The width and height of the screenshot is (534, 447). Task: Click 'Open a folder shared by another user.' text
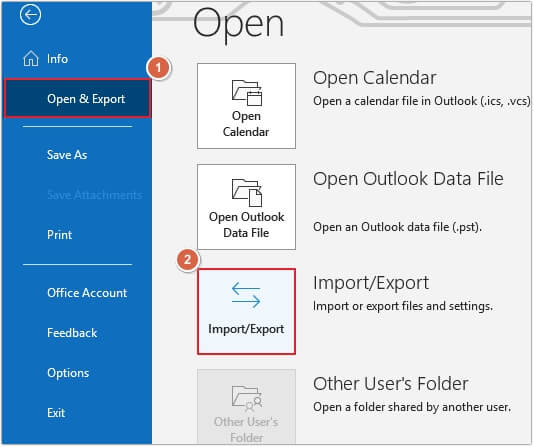click(x=412, y=407)
